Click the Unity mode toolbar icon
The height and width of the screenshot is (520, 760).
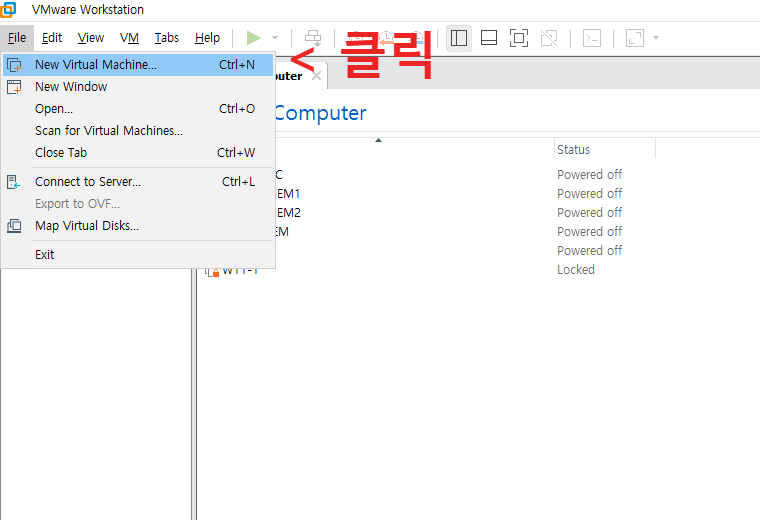pos(549,38)
